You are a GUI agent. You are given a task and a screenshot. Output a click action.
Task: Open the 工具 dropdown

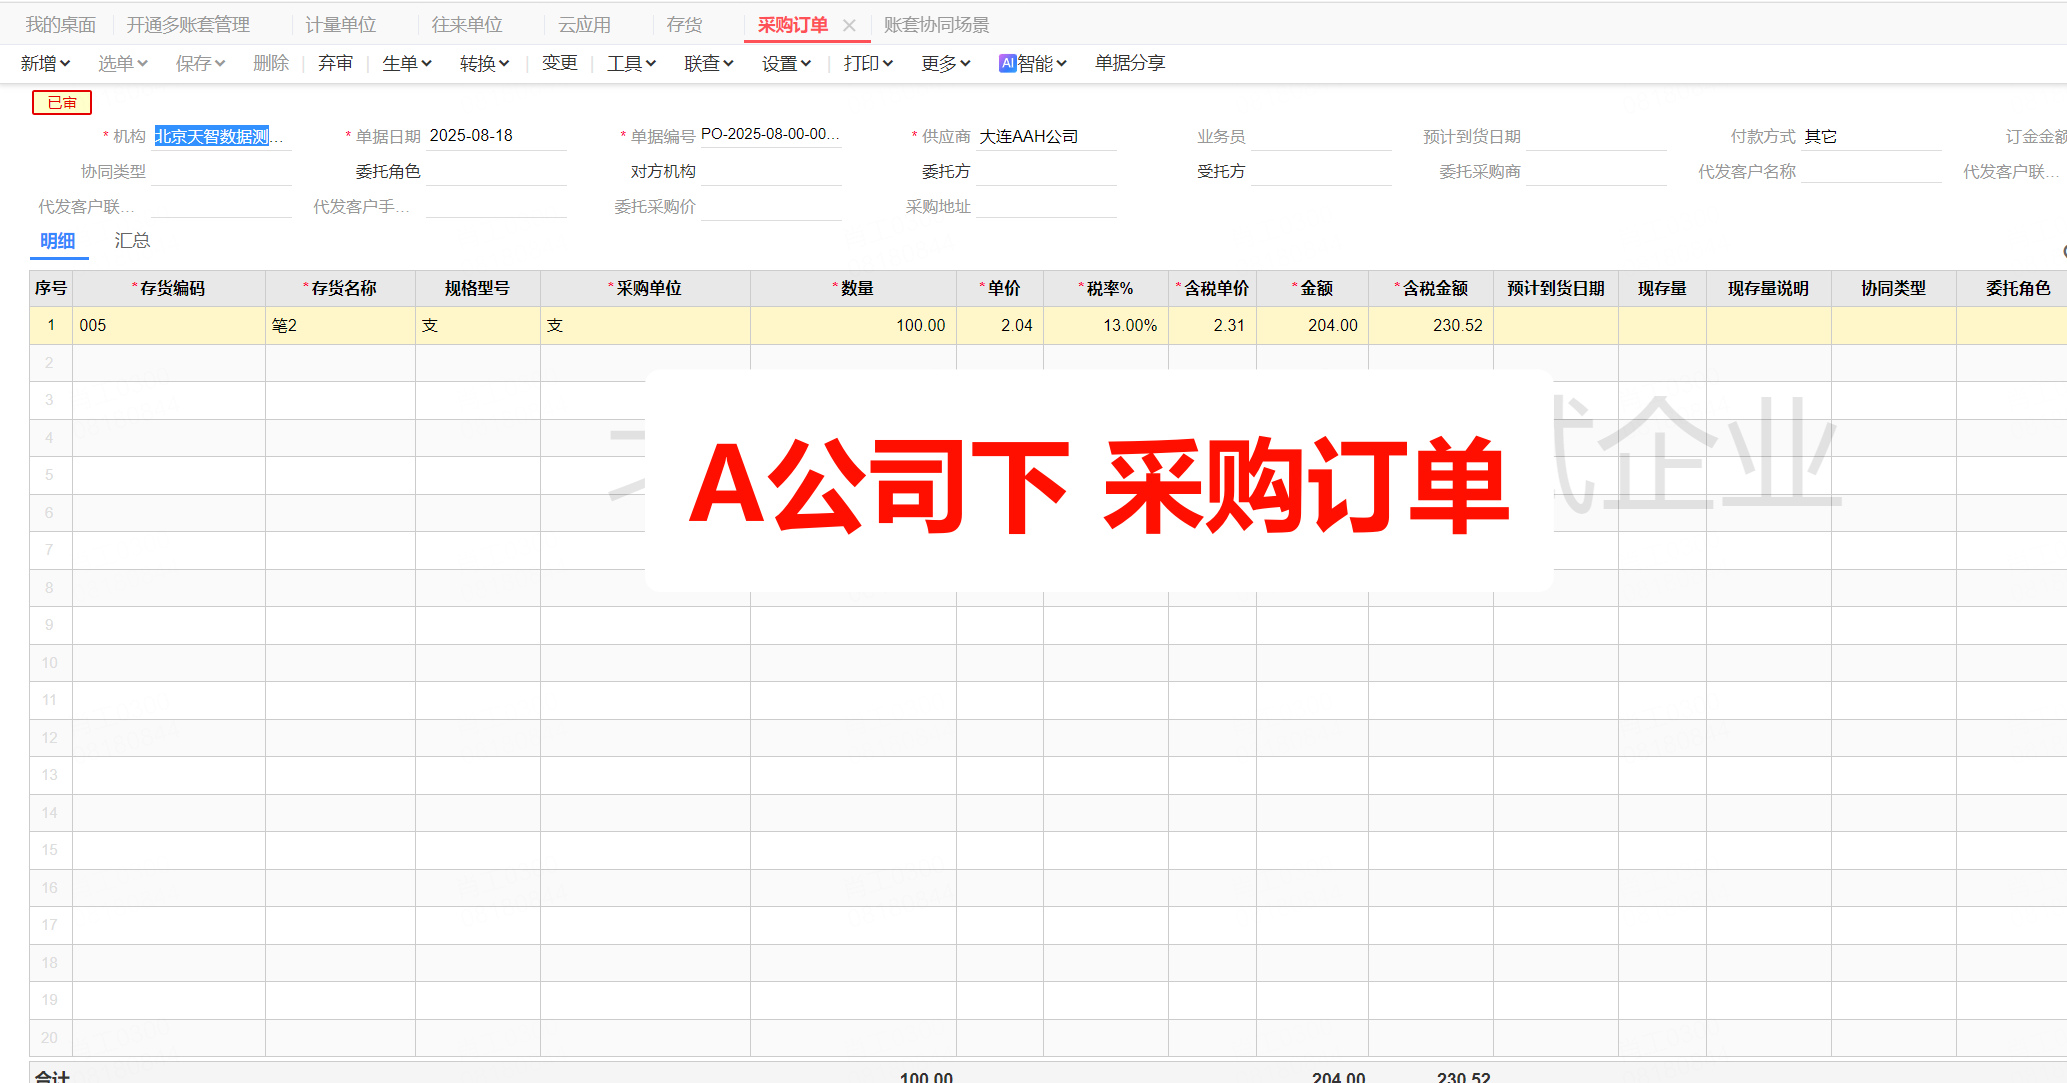631,63
